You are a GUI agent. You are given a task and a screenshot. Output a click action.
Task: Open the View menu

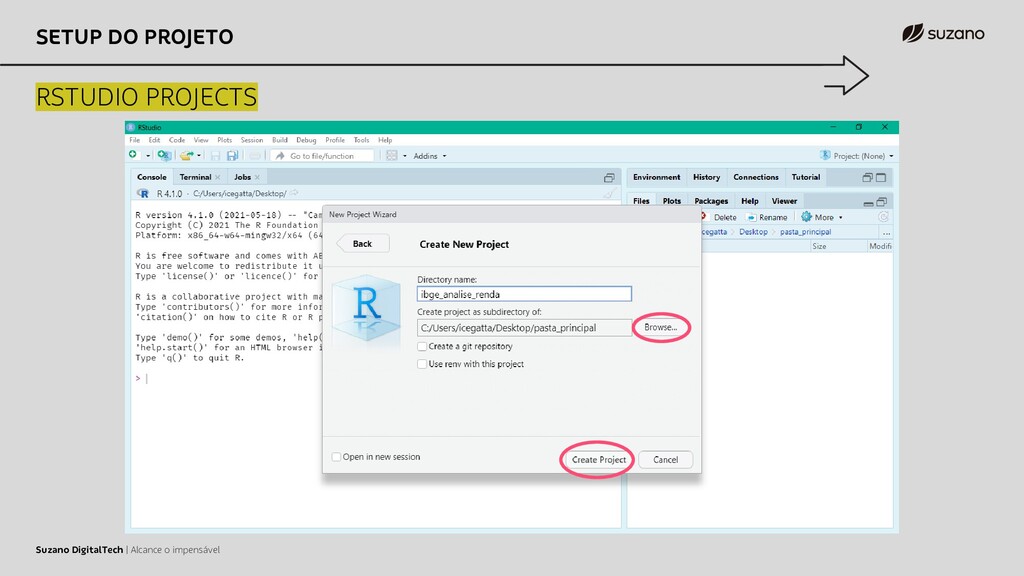click(x=200, y=140)
